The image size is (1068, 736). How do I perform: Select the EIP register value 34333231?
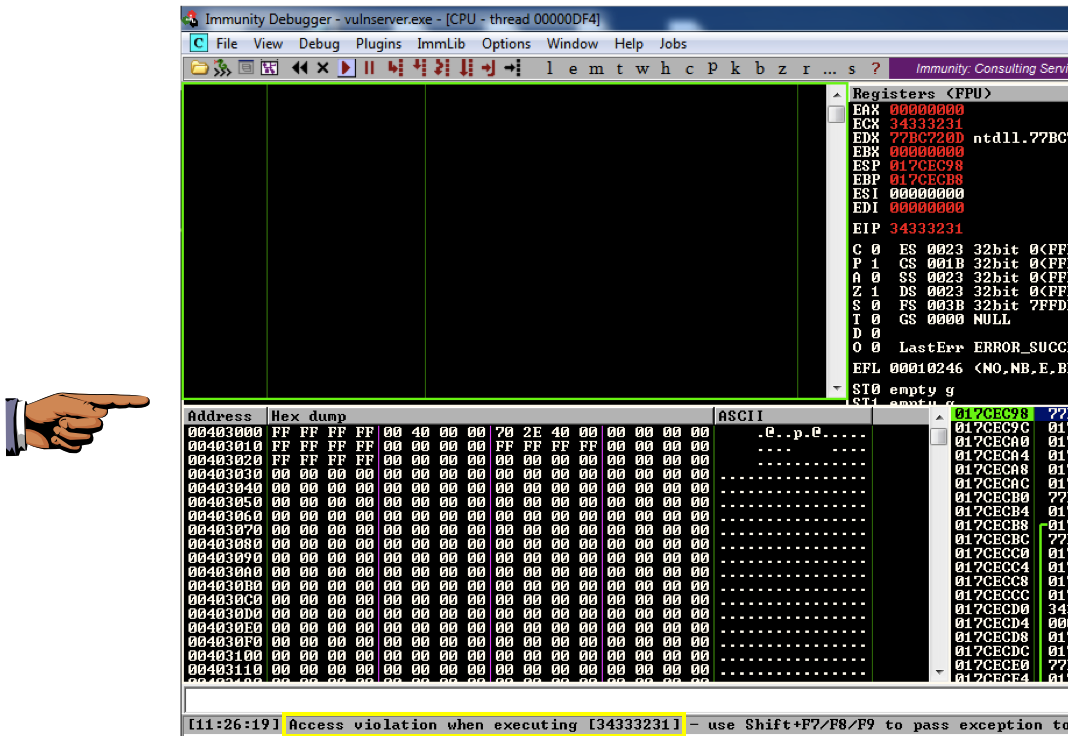pos(926,228)
